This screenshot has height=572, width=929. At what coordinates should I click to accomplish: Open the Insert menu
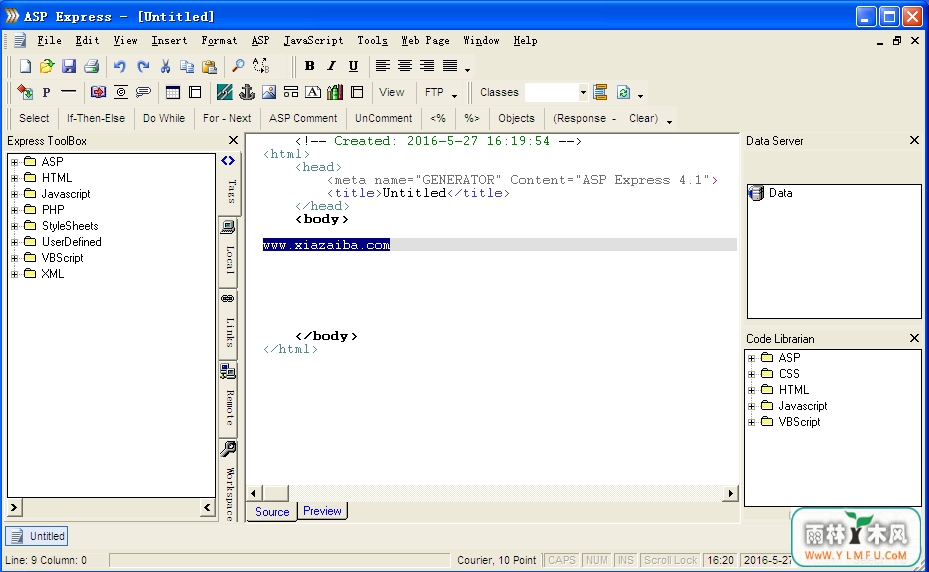click(x=169, y=40)
